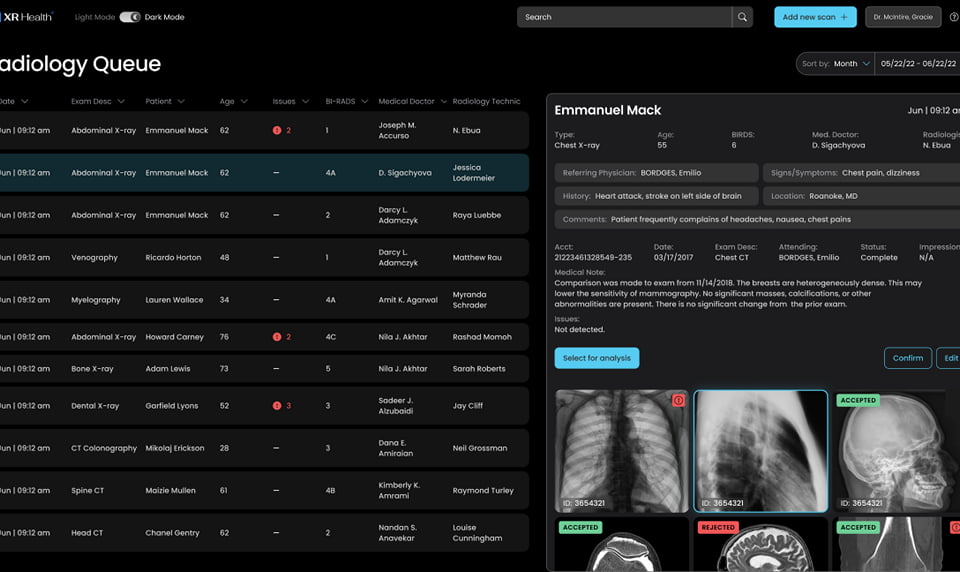The image size is (960, 572).
Task: Click the REJECTED badge on brain scan
Action: click(718, 527)
